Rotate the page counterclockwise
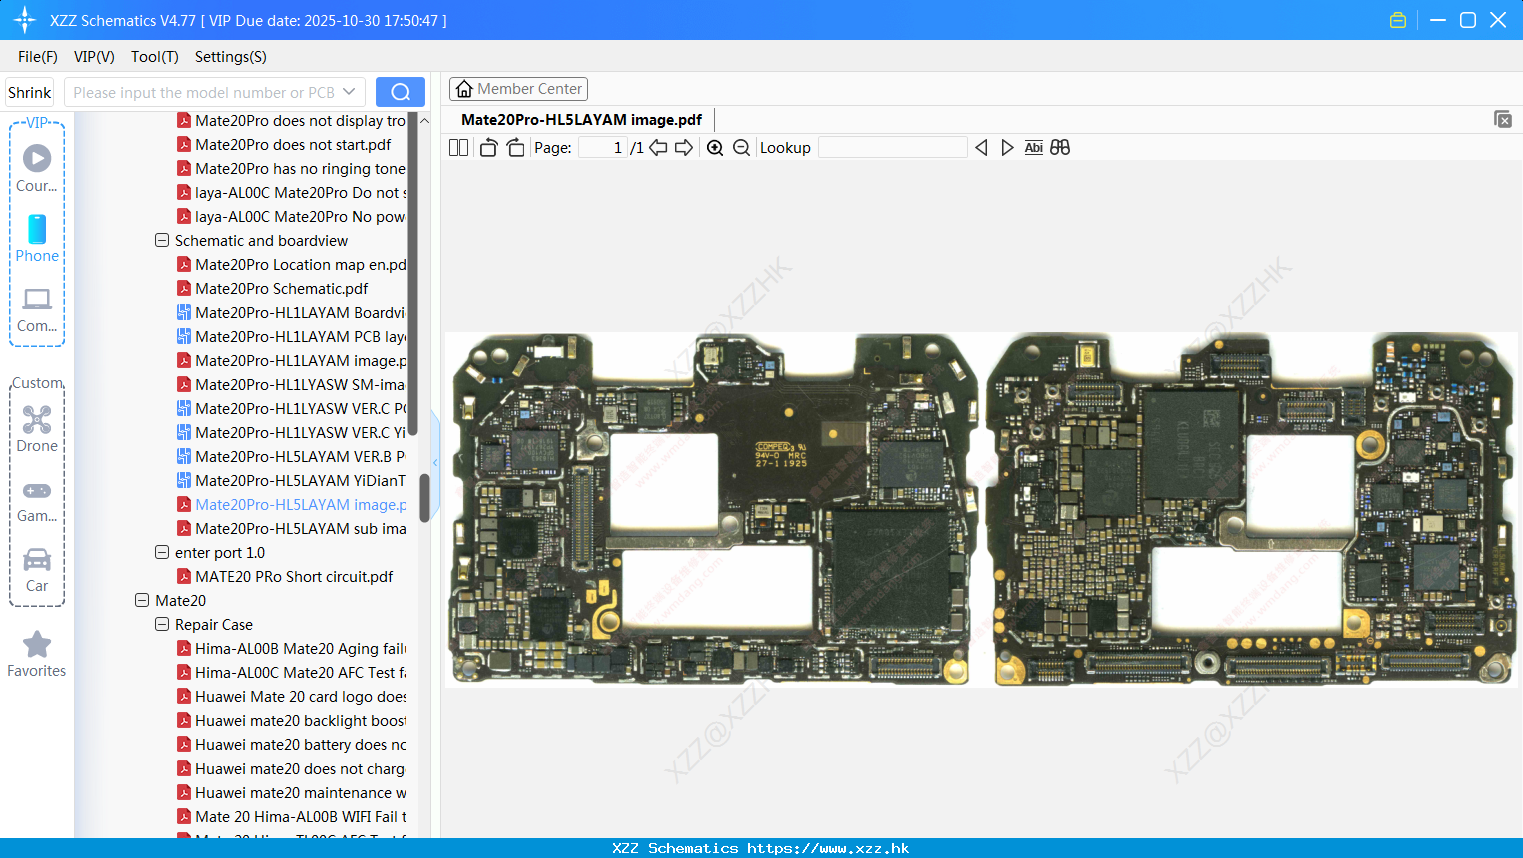The image size is (1523, 858). [x=488, y=148]
